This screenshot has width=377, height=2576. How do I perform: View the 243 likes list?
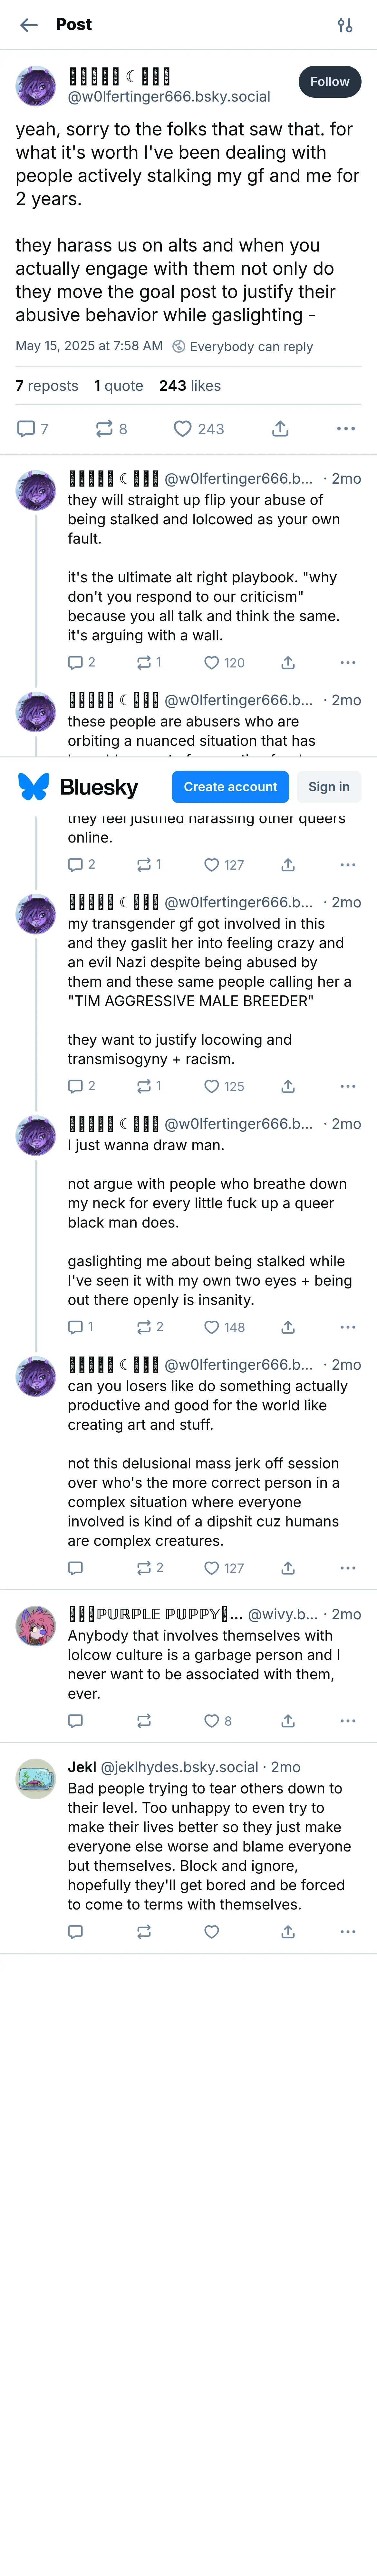pos(190,386)
